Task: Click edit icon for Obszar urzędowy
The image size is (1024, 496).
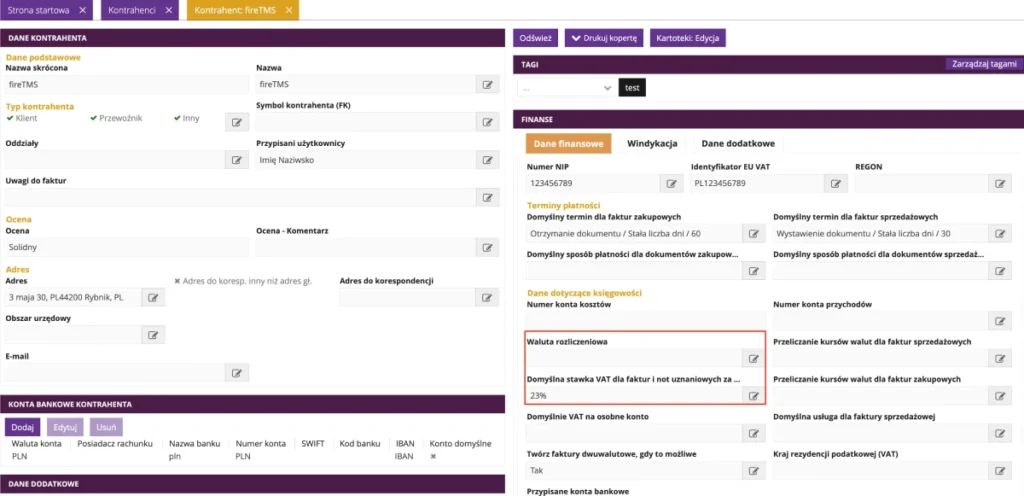Action: [x=153, y=335]
